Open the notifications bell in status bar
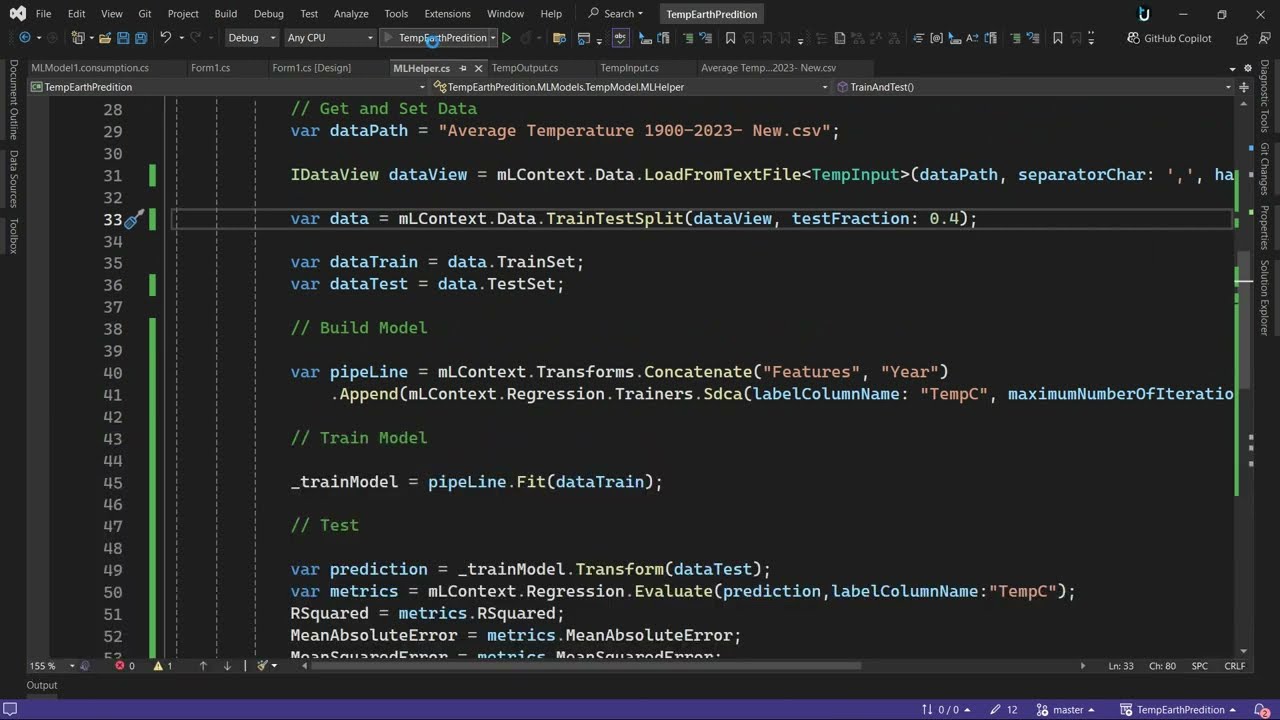Screen dimensions: 1280x720 (x=1260, y=710)
